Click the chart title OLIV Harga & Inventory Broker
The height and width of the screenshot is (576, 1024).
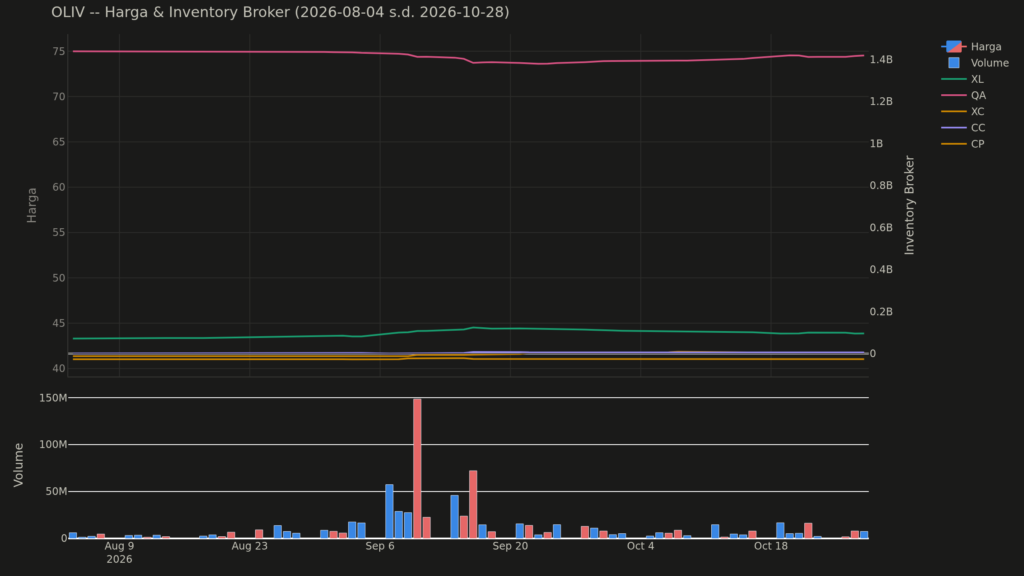[280, 12]
